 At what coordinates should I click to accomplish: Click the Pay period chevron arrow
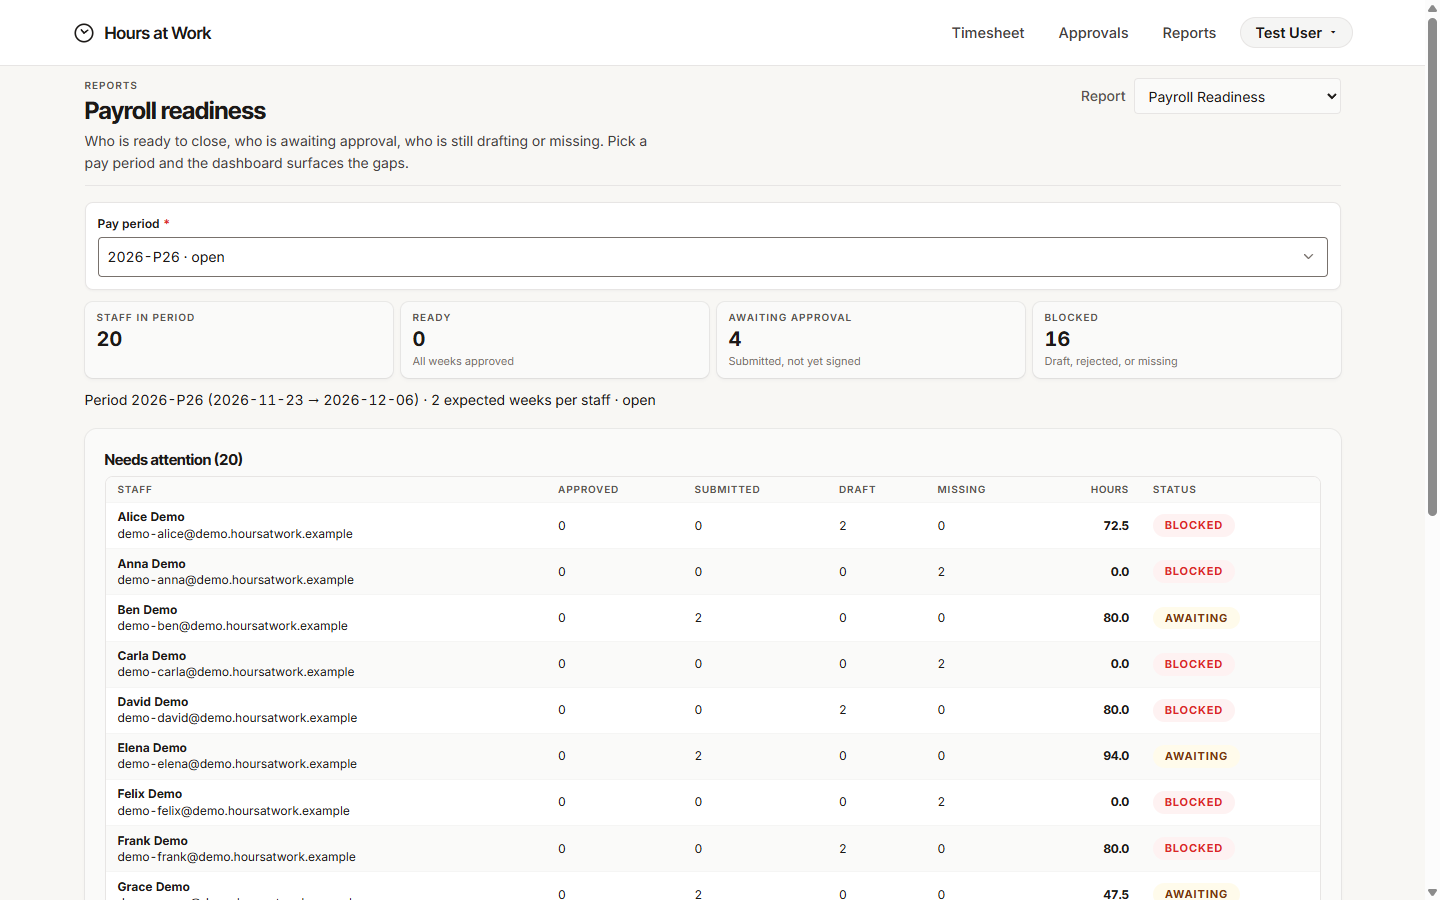tap(1308, 257)
